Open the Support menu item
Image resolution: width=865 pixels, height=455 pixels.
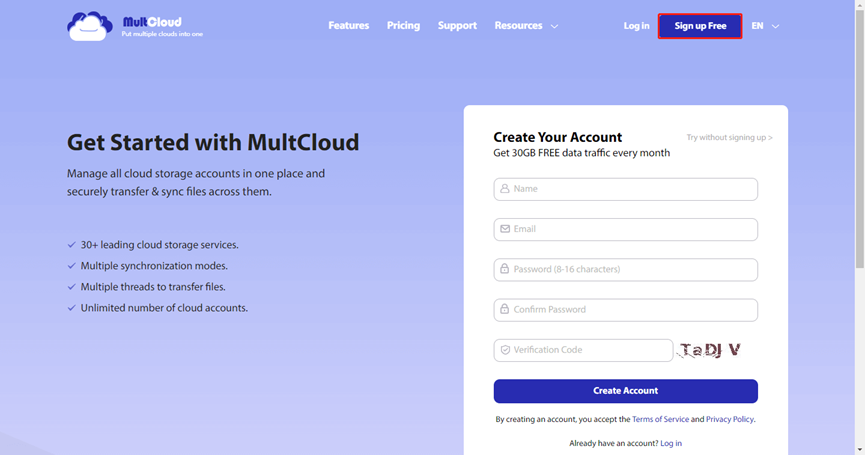457,26
